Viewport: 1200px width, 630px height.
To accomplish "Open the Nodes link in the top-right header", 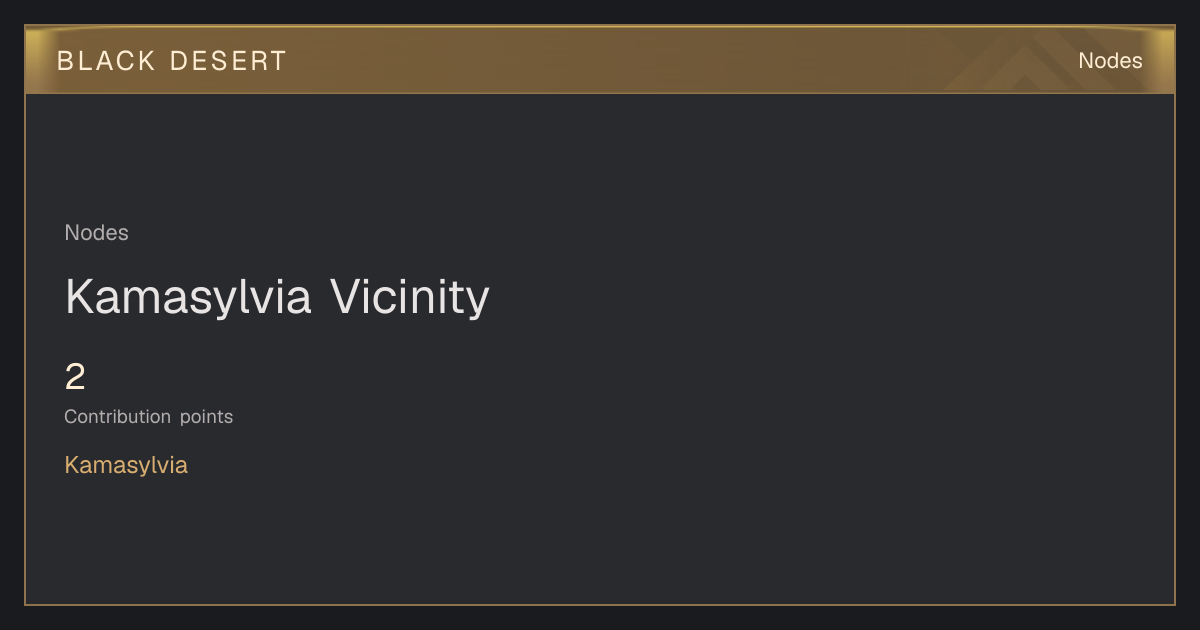I will click(x=1110, y=61).
